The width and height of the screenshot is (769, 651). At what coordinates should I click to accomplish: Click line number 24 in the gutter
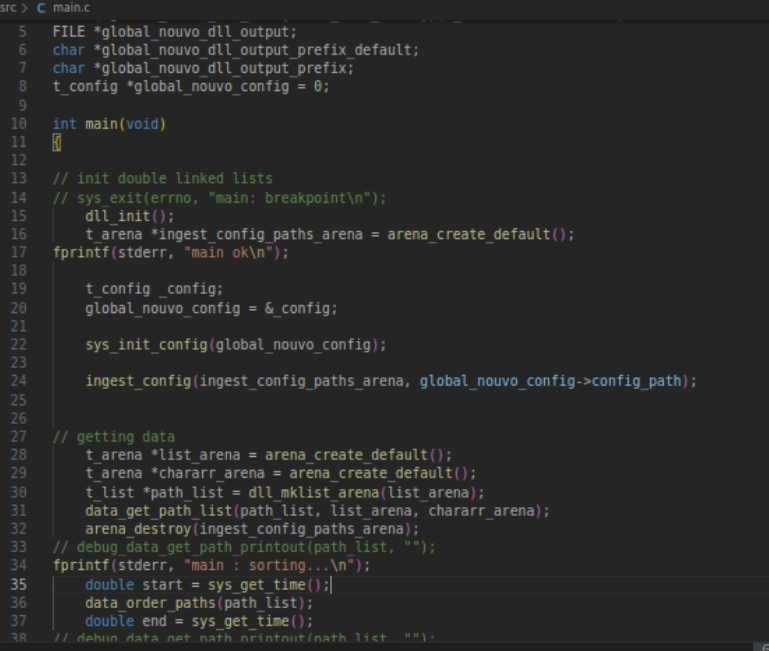[x=19, y=381]
